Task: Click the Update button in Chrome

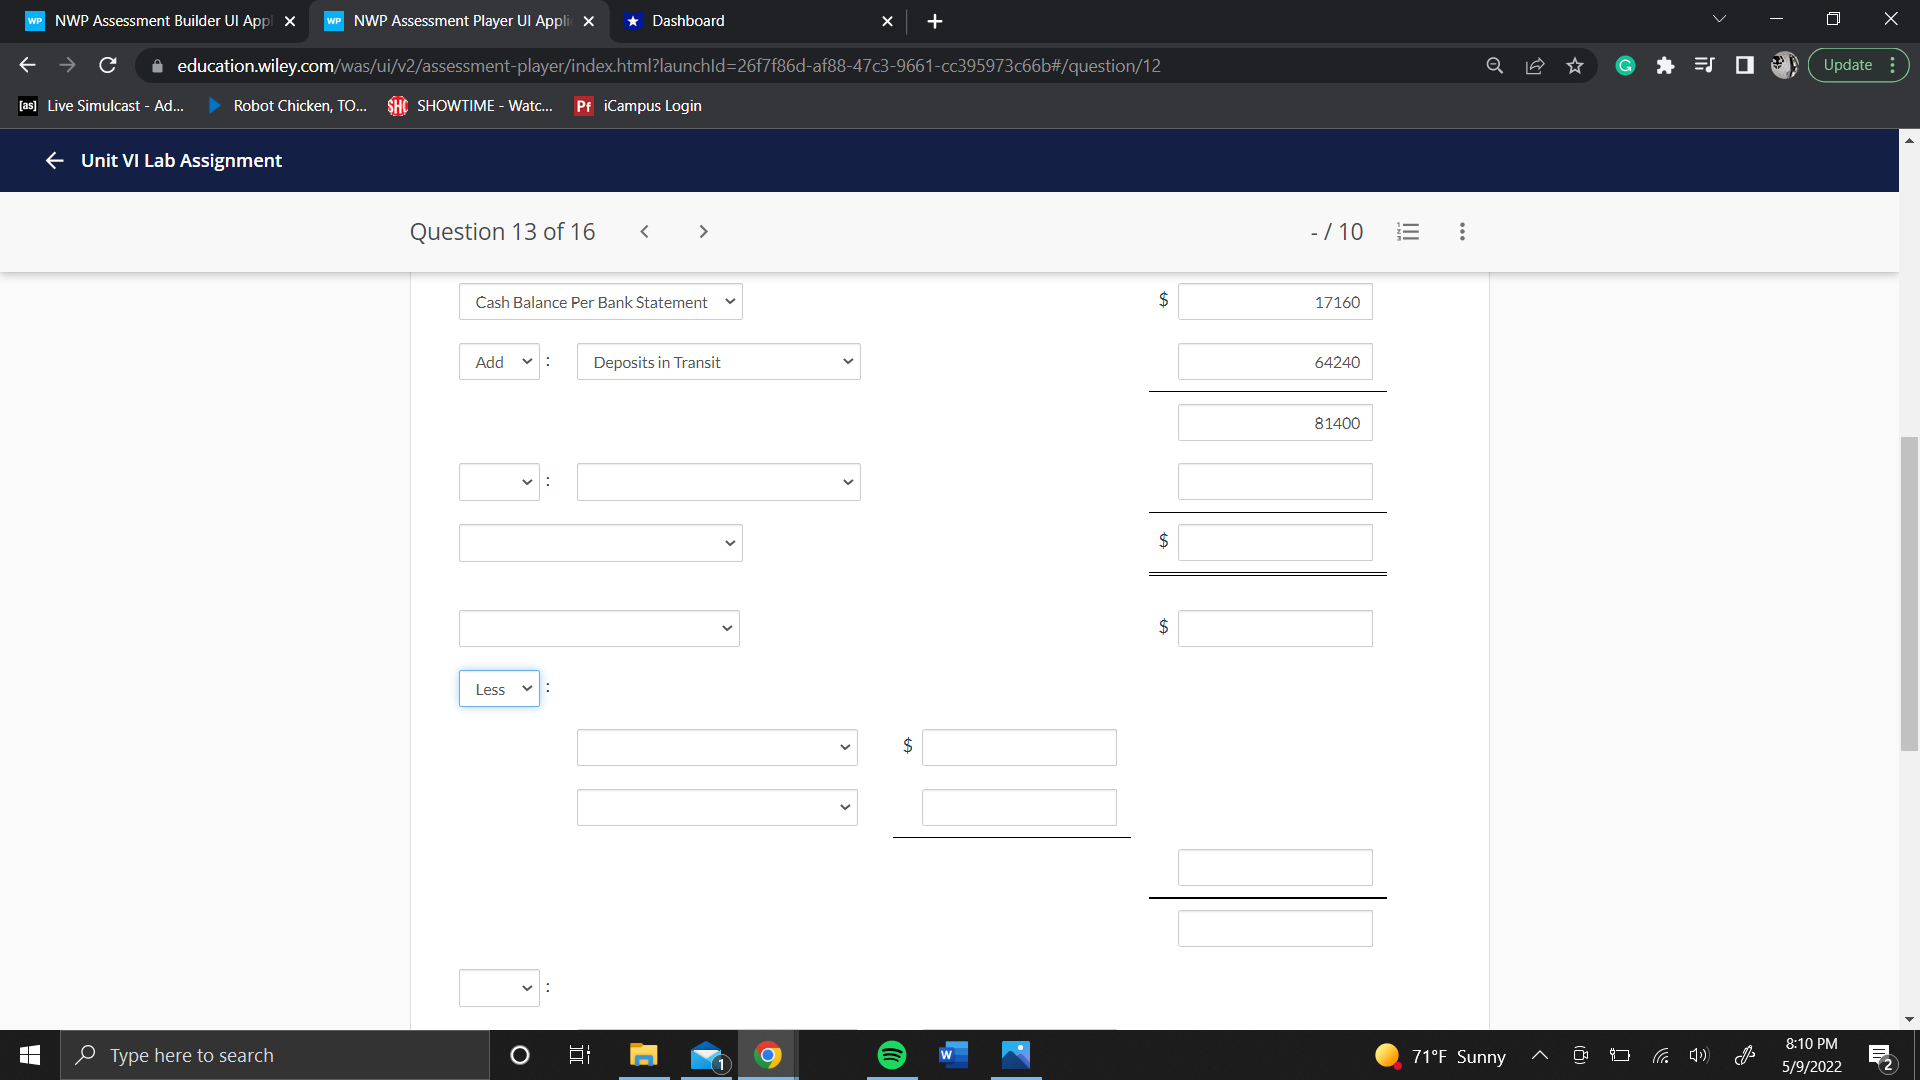Action: pyautogui.click(x=1849, y=64)
